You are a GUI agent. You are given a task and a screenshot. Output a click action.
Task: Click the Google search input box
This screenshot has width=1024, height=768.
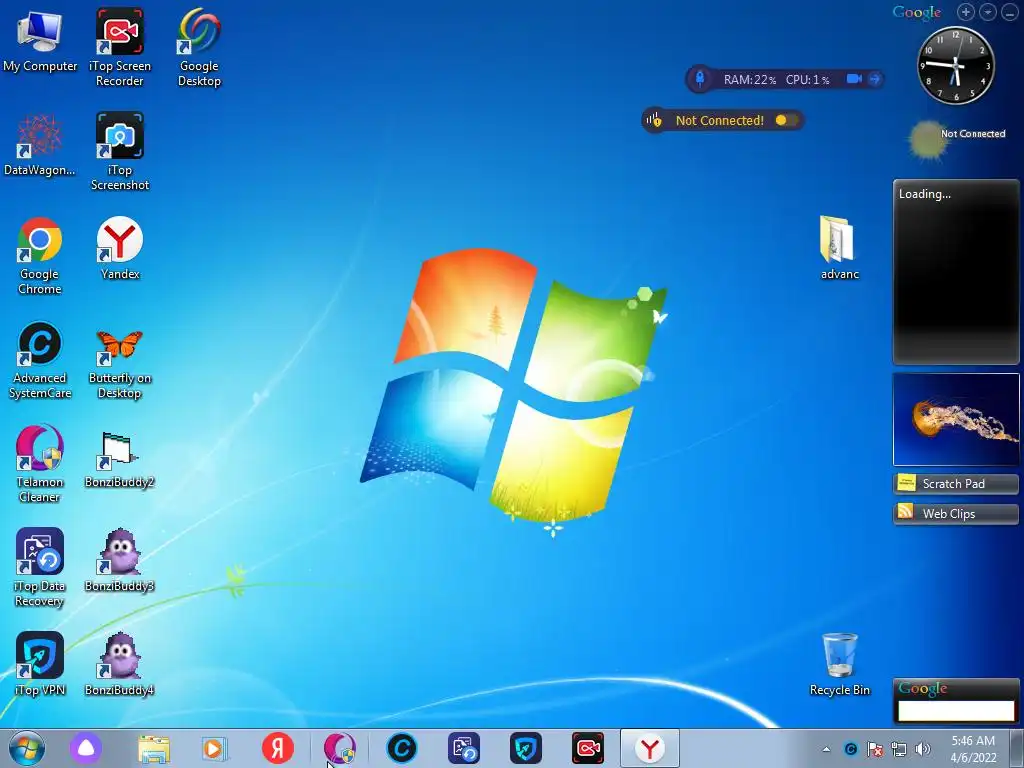[x=956, y=711]
